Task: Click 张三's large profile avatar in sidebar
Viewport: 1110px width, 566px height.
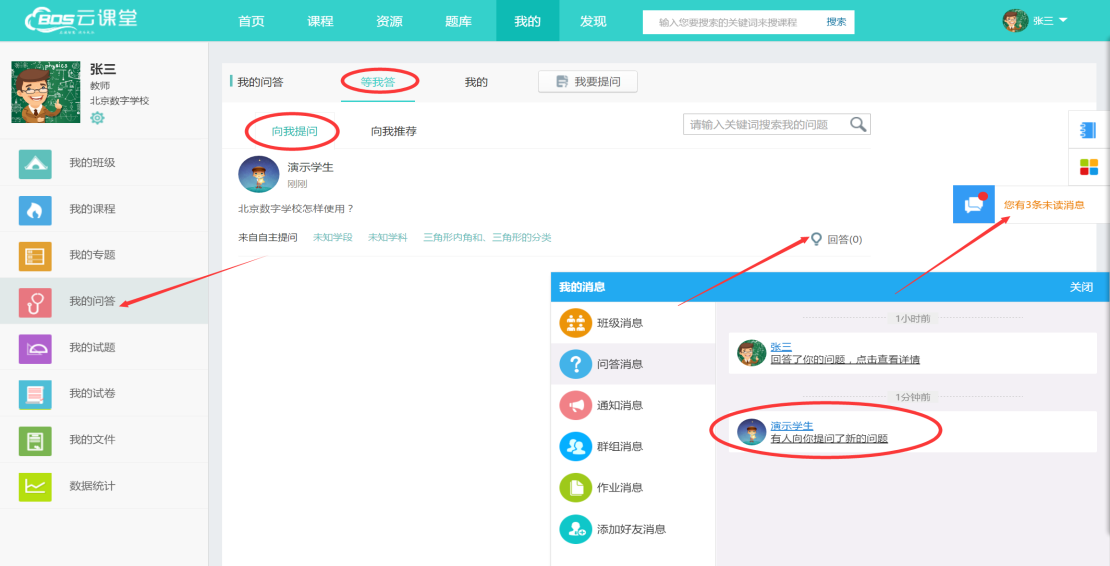Action: click(x=46, y=91)
